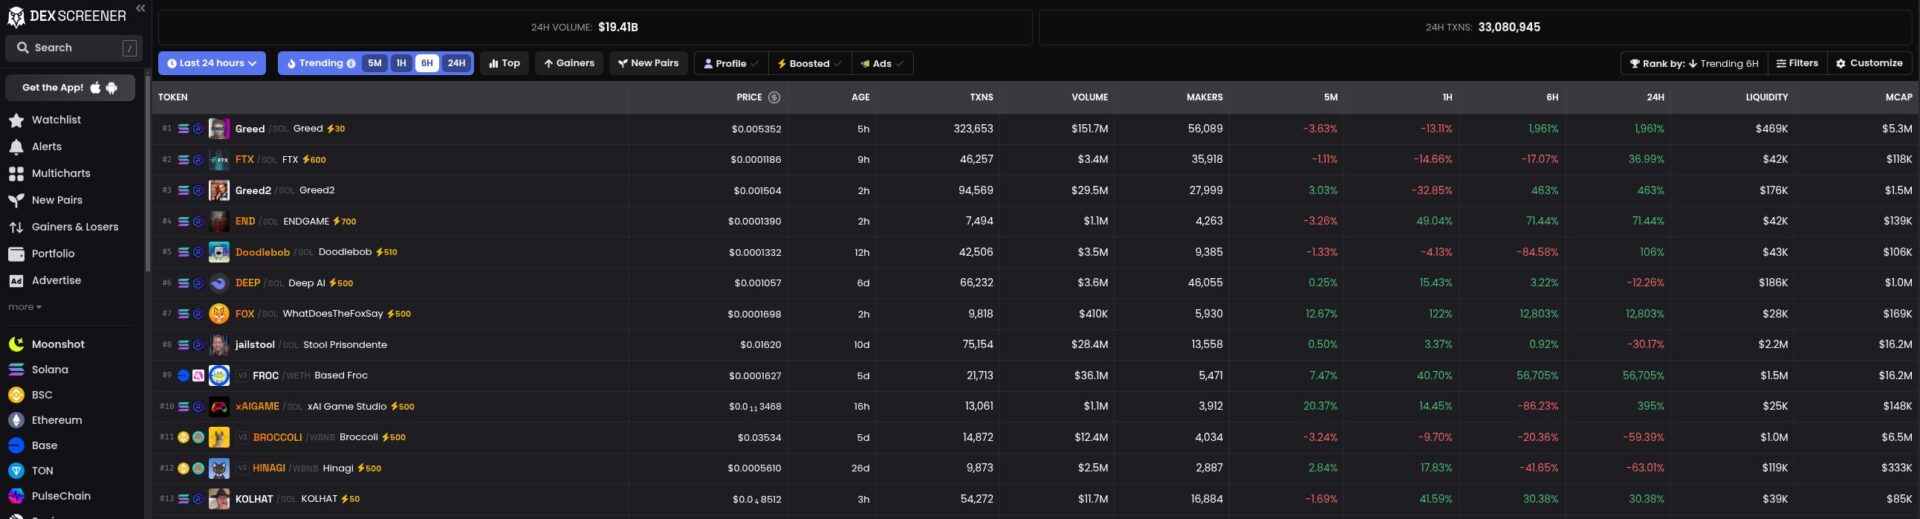Focus the Search input field
The image size is (1920, 519).
click(x=74, y=48)
